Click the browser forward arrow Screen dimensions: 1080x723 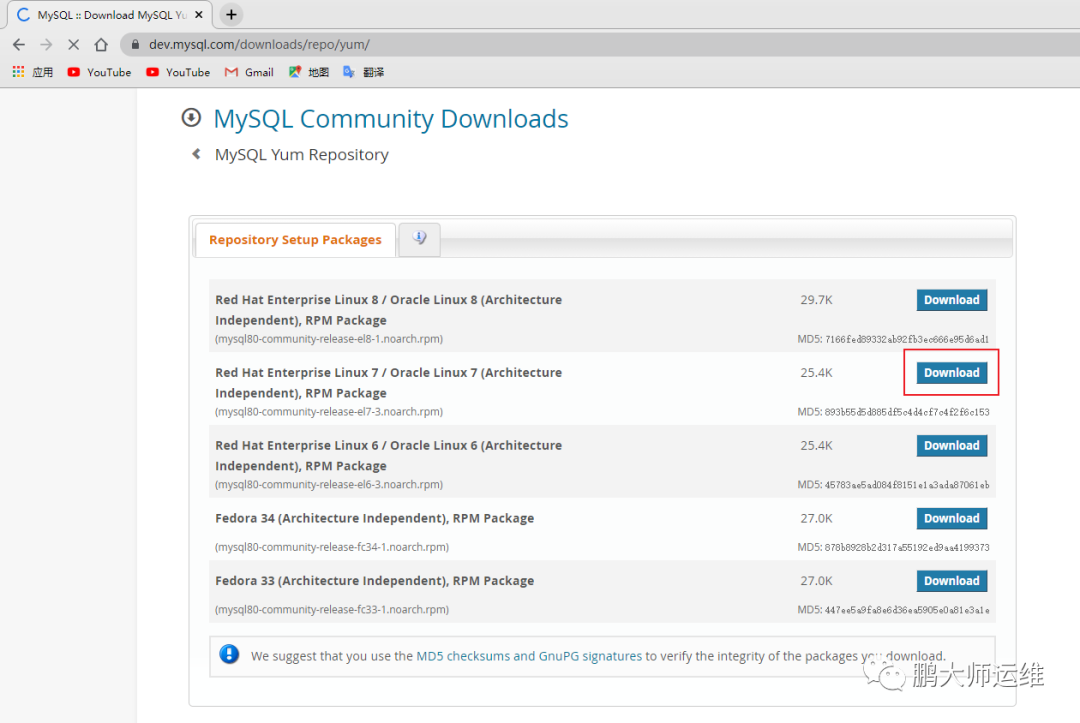(46, 45)
